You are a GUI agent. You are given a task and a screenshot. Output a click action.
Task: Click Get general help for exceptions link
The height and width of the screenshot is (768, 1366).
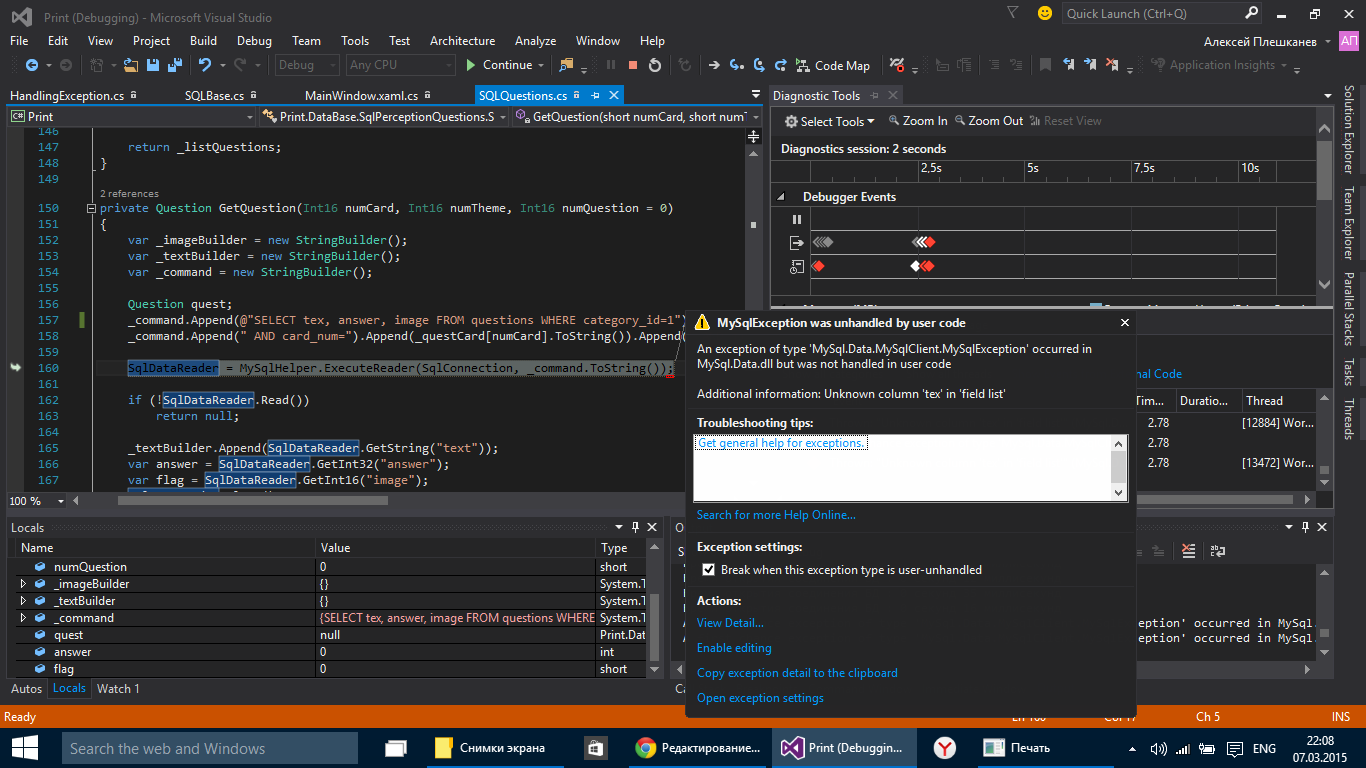[x=782, y=443]
